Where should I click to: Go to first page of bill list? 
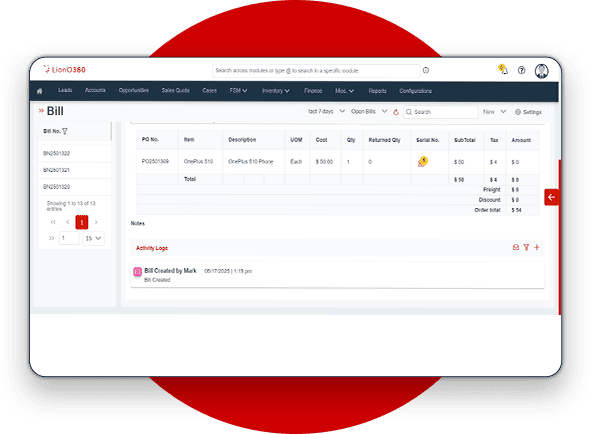pyautogui.click(x=53, y=222)
